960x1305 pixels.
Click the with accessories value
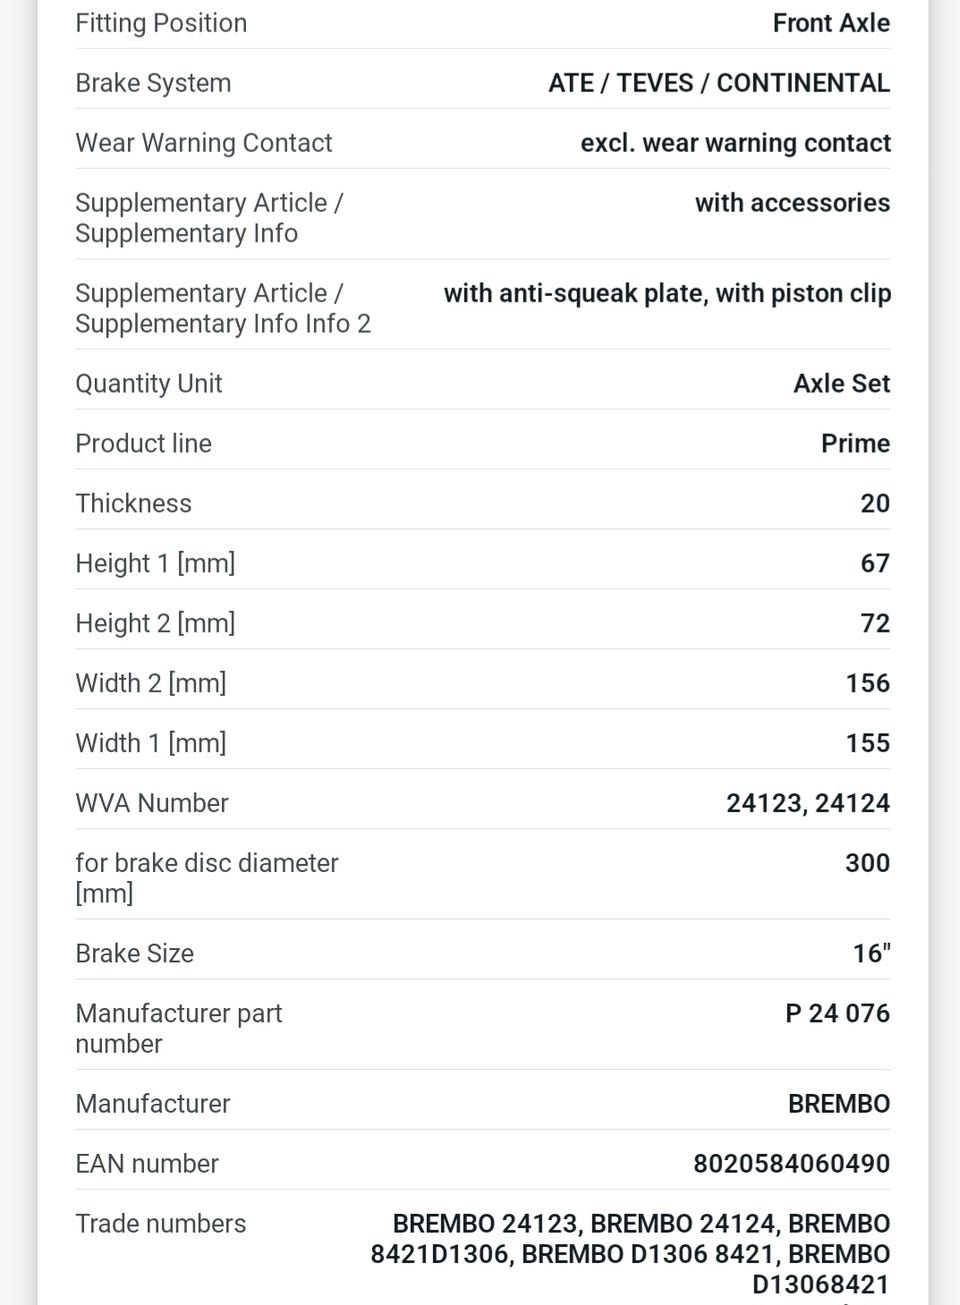(793, 203)
